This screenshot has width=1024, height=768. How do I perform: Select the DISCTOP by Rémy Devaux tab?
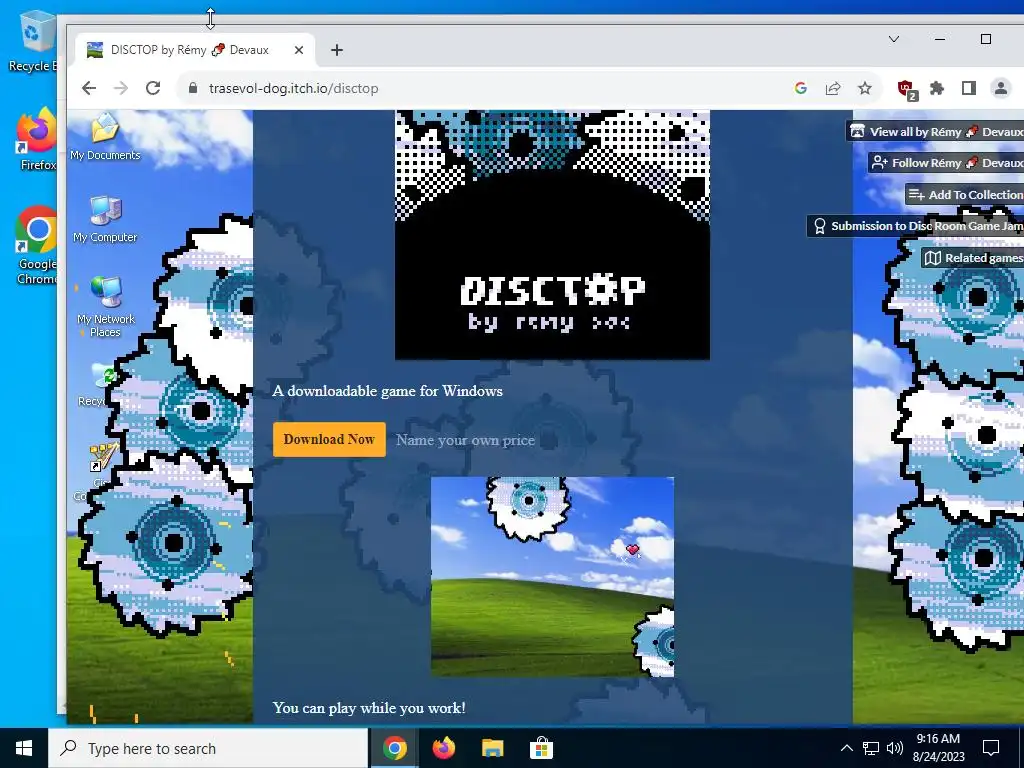coord(195,50)
